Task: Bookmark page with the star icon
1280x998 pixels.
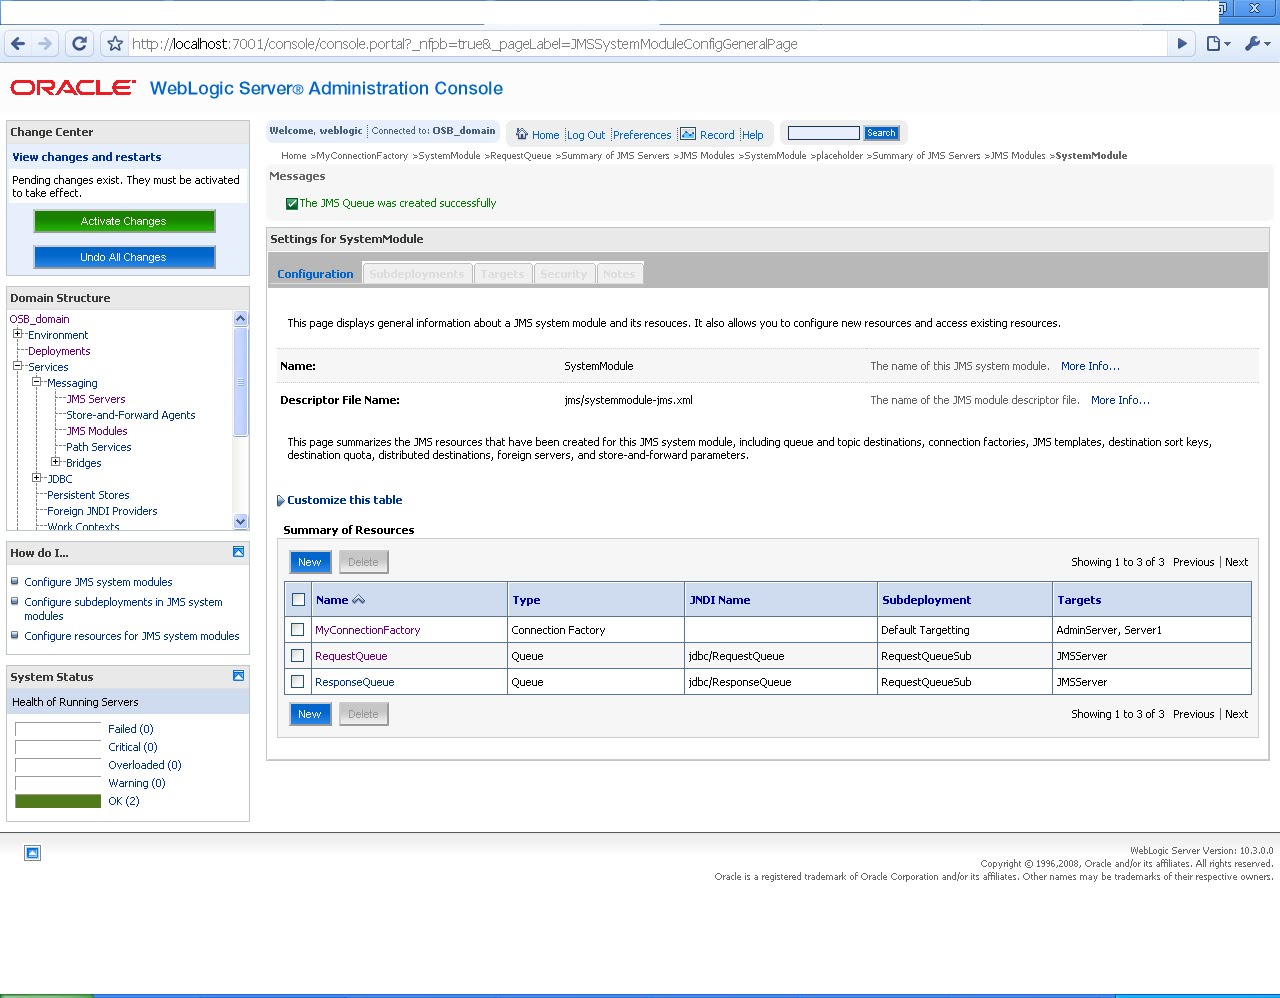Action: pos(115,44)
